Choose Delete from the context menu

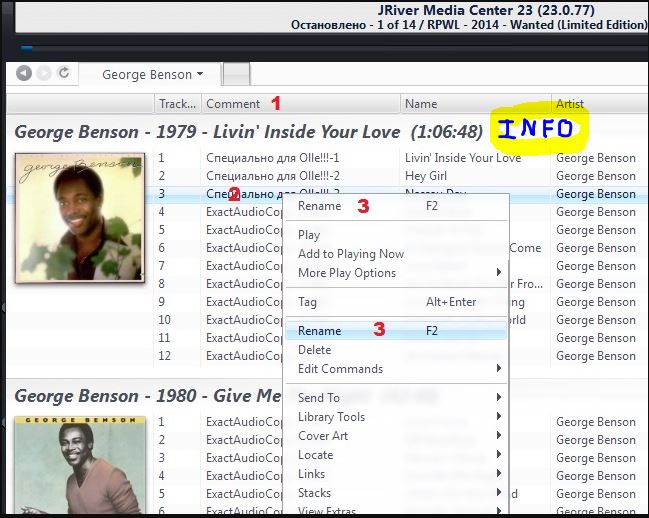[x=396, y=350]
